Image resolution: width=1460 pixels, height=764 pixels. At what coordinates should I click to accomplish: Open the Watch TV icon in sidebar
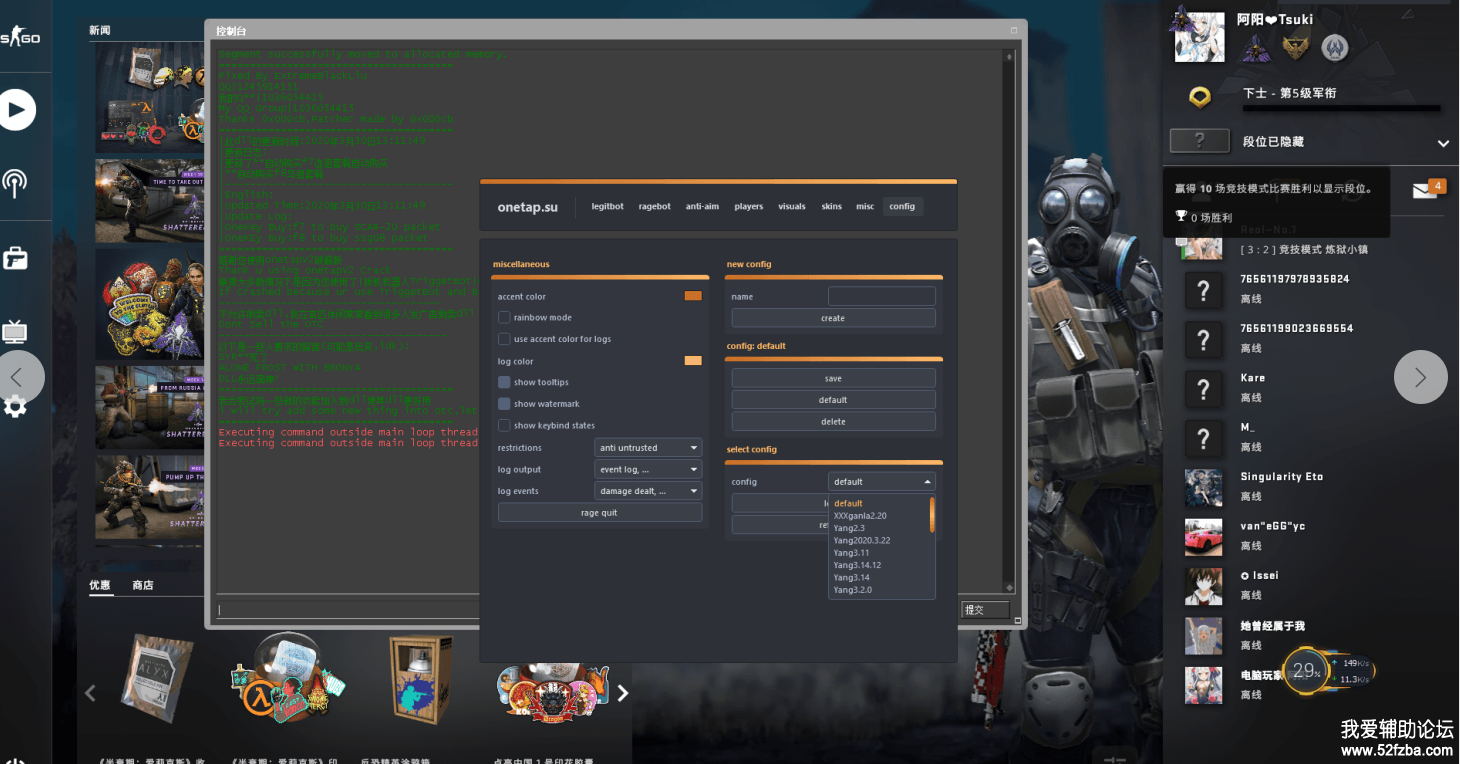[x=15, y=332]
